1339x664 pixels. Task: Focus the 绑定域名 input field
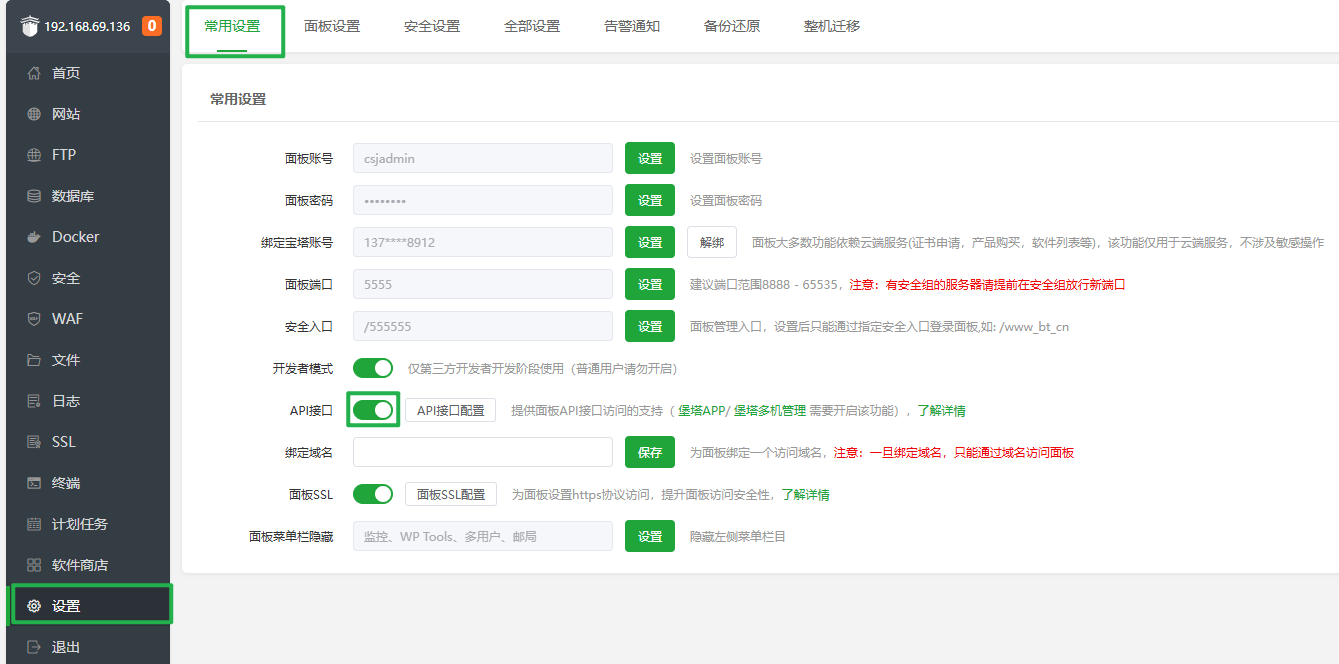[x=483, y=452]
